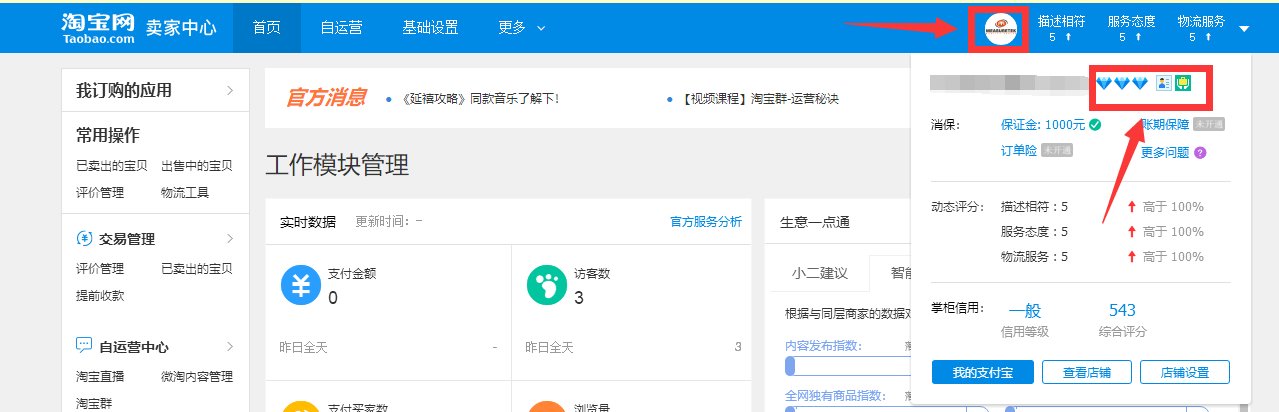Click the ID card verification badge icon

1162,83
